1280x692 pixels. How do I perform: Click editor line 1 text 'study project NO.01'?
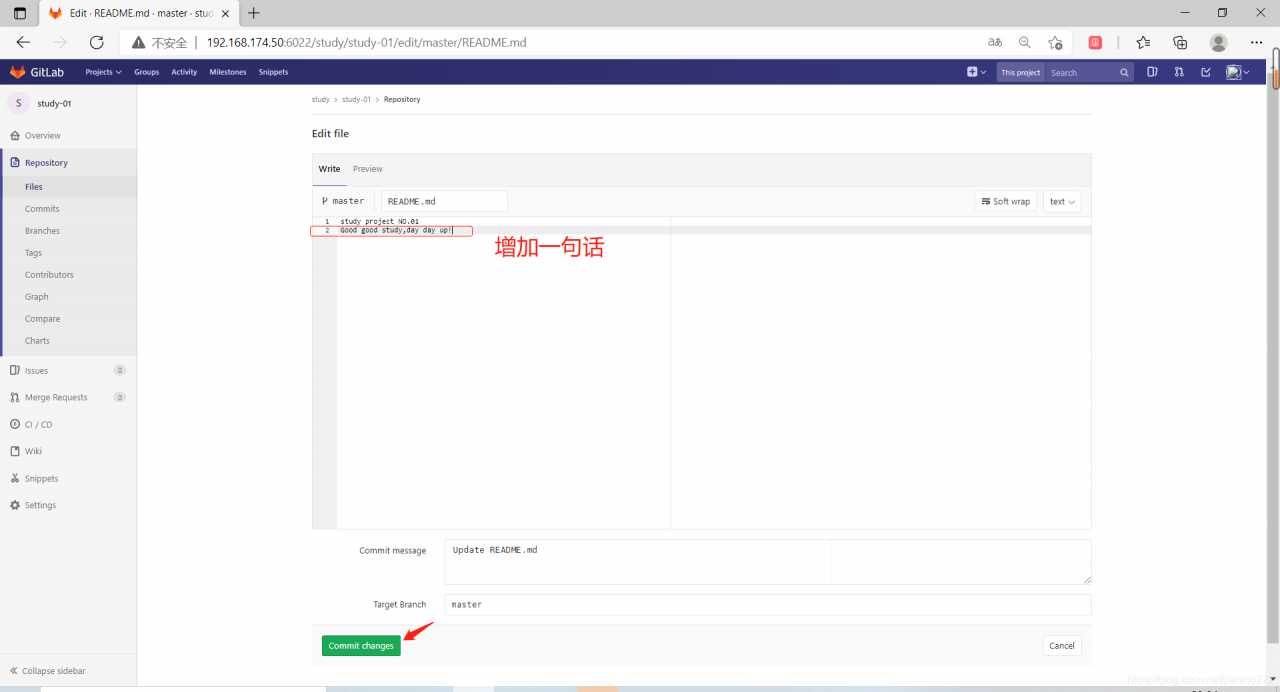(x=379, y=221)
